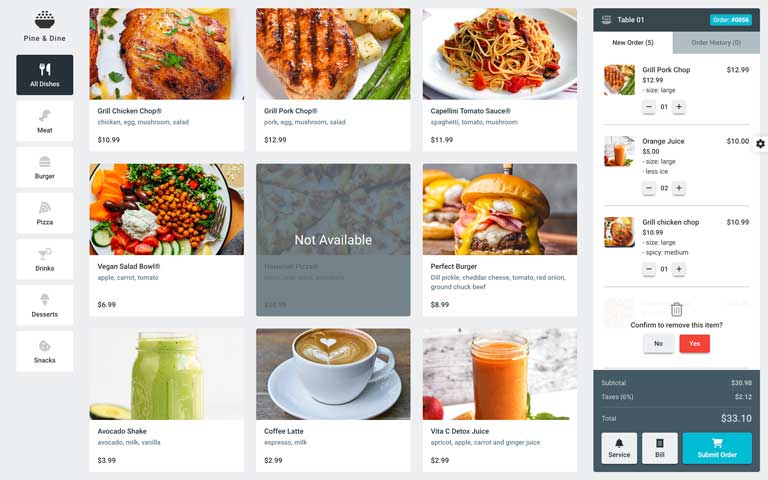Select the All Dishes category

click(45, 75)
